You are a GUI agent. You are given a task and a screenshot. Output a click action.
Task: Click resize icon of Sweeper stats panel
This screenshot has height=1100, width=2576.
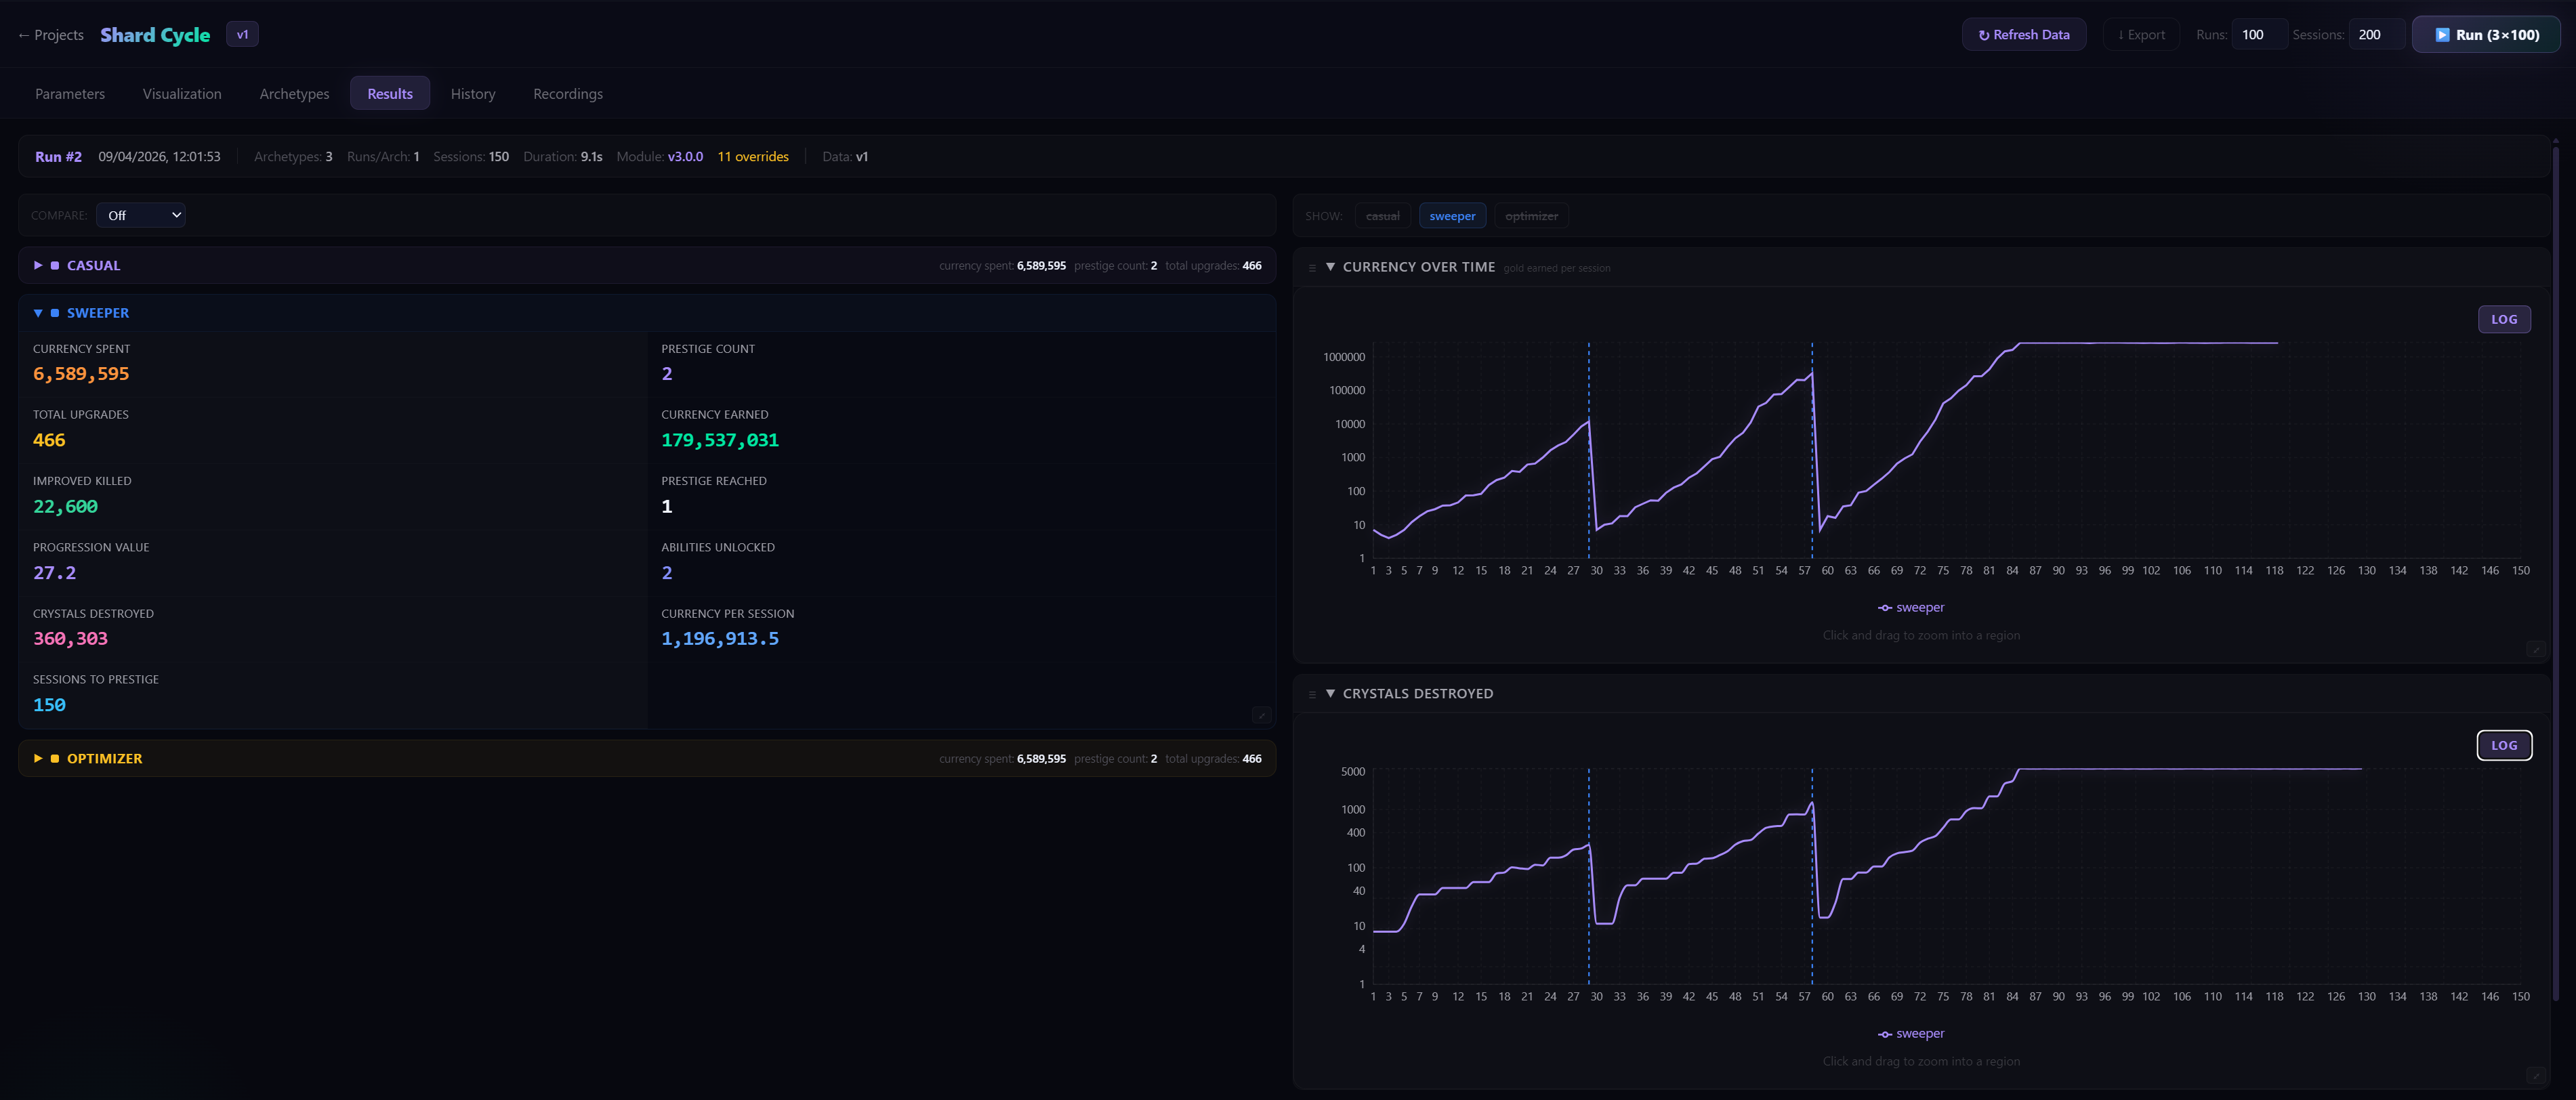pos(1261,715)
